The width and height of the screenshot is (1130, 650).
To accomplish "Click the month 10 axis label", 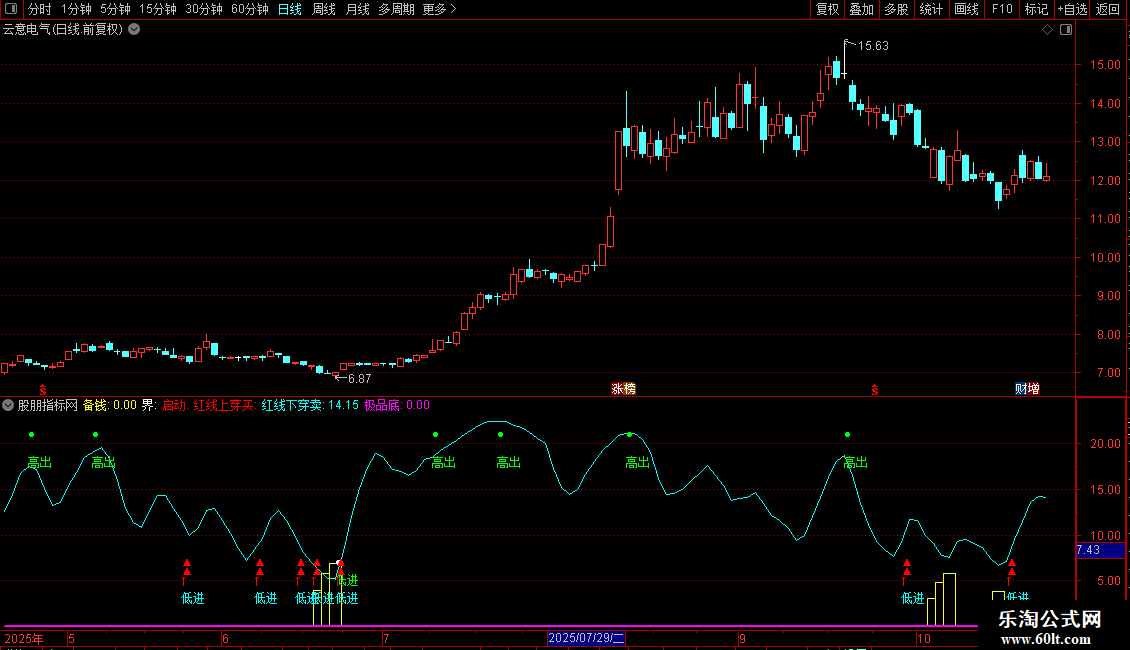I will coord(923,638).
